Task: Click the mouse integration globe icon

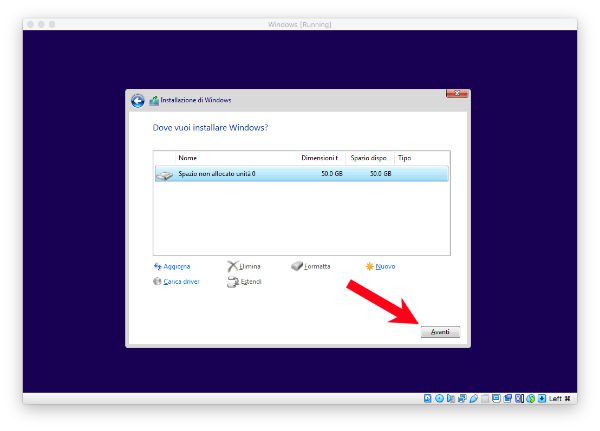Action: click(x=530, y=398)
